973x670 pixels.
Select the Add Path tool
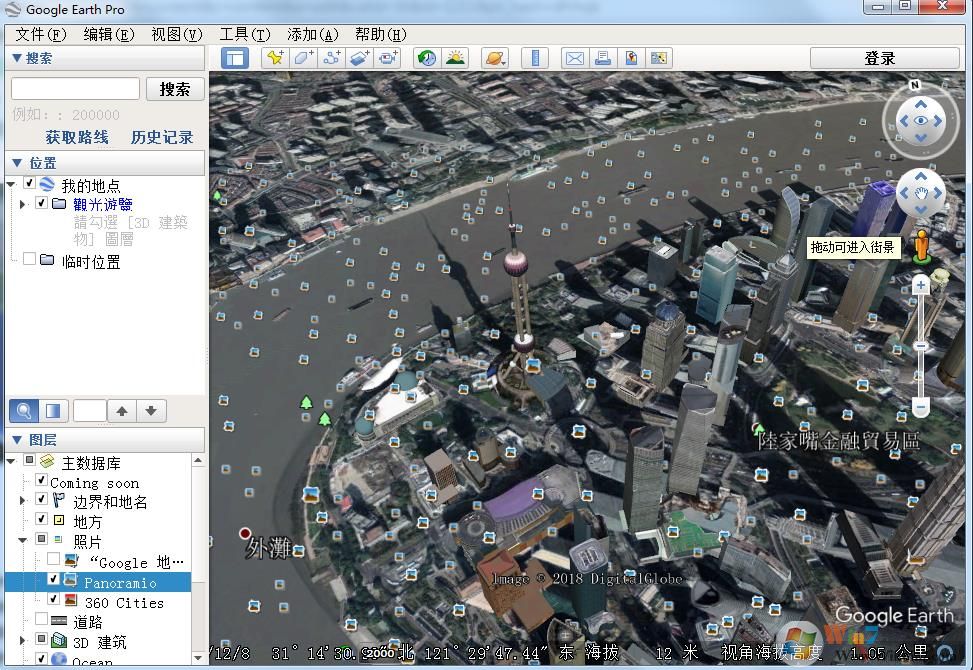point(332,58)
